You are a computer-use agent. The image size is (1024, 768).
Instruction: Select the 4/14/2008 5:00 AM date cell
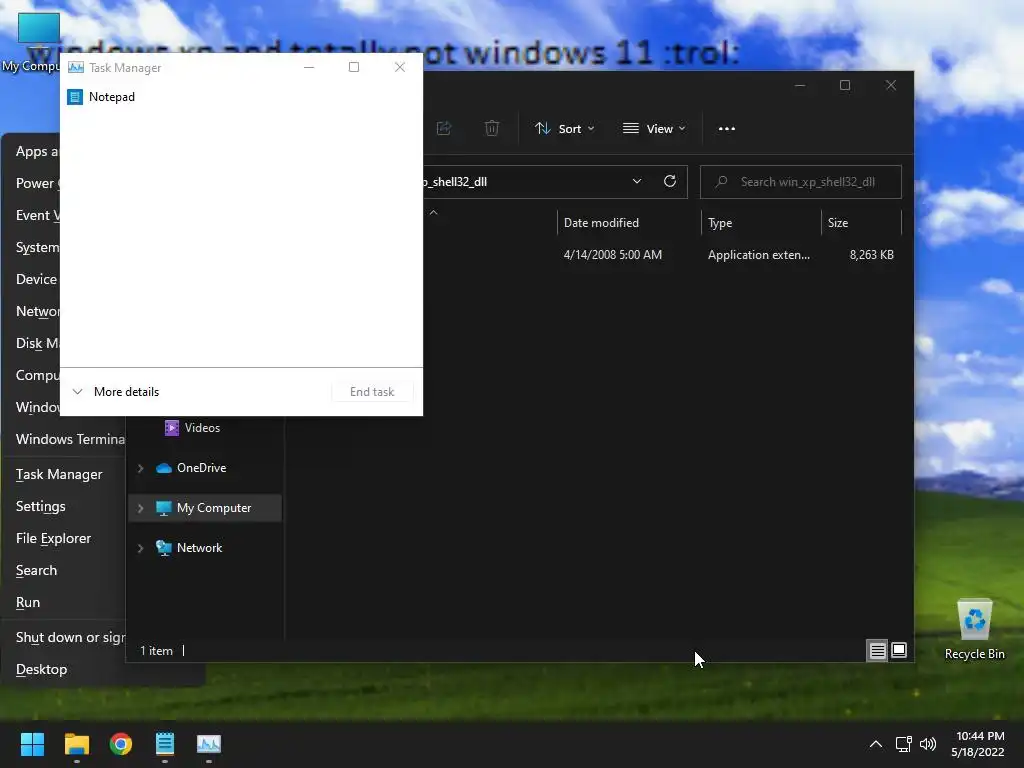(x=613, y=255)
